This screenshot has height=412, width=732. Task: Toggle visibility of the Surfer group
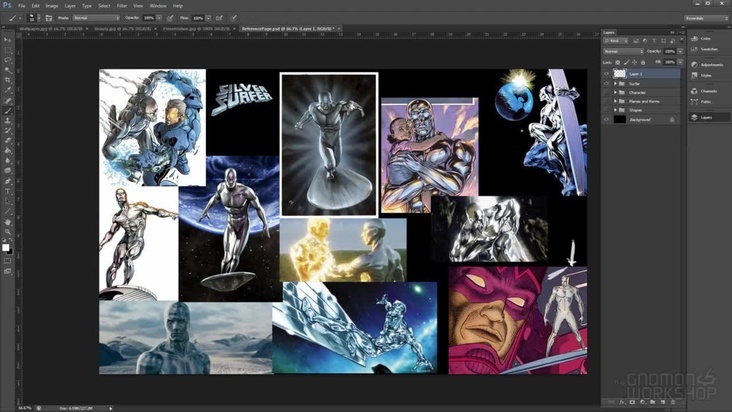tap(606, 83)
